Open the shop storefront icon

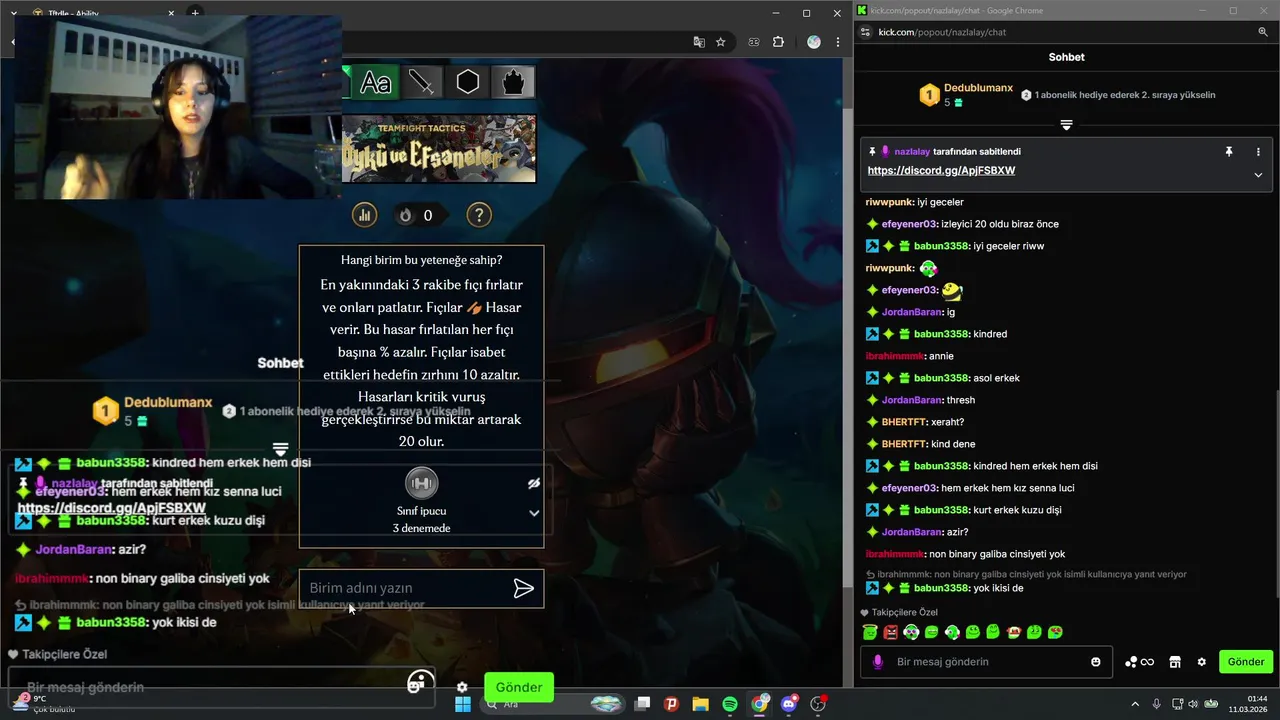[x=1175, y=662]
